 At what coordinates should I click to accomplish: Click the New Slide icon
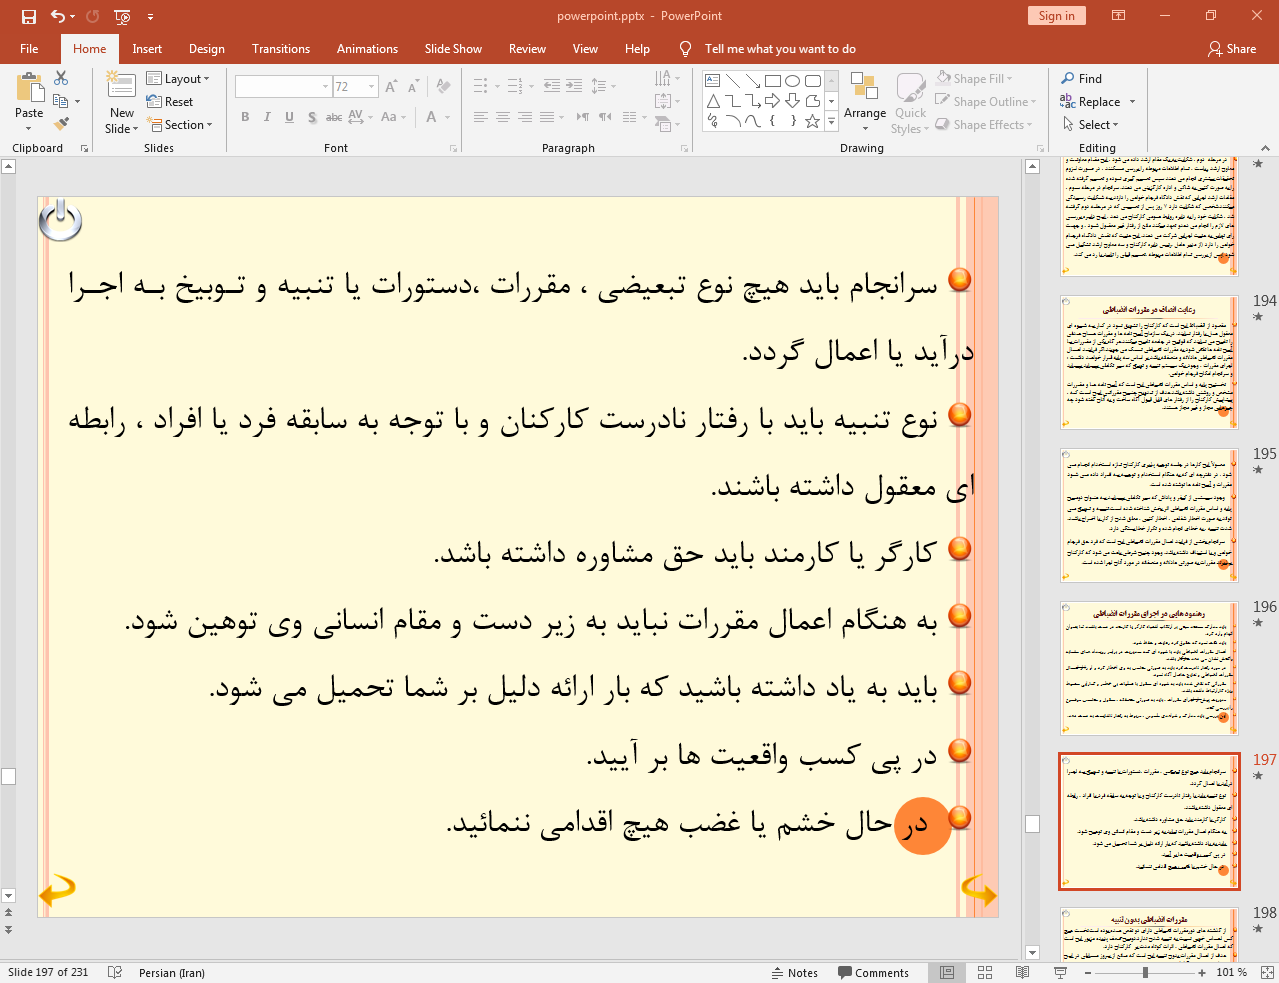tap(121, 86)
